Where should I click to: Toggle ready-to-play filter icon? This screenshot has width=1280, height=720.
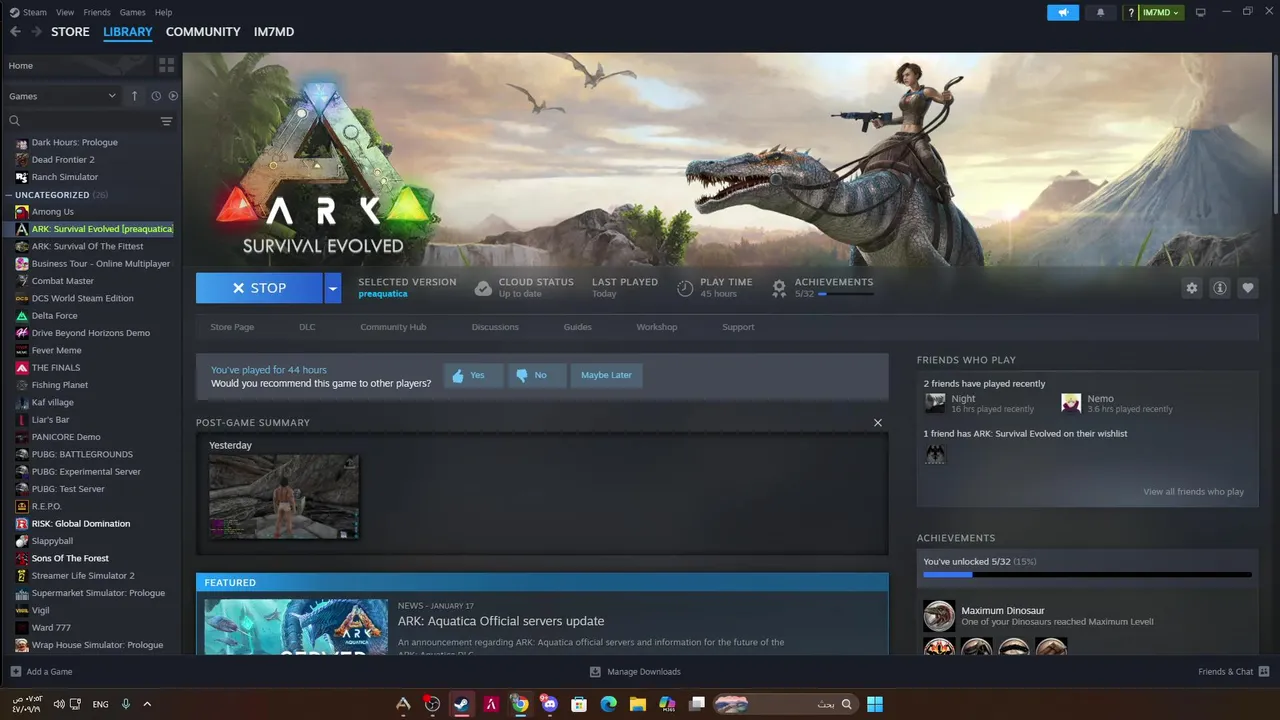point(173,96)
